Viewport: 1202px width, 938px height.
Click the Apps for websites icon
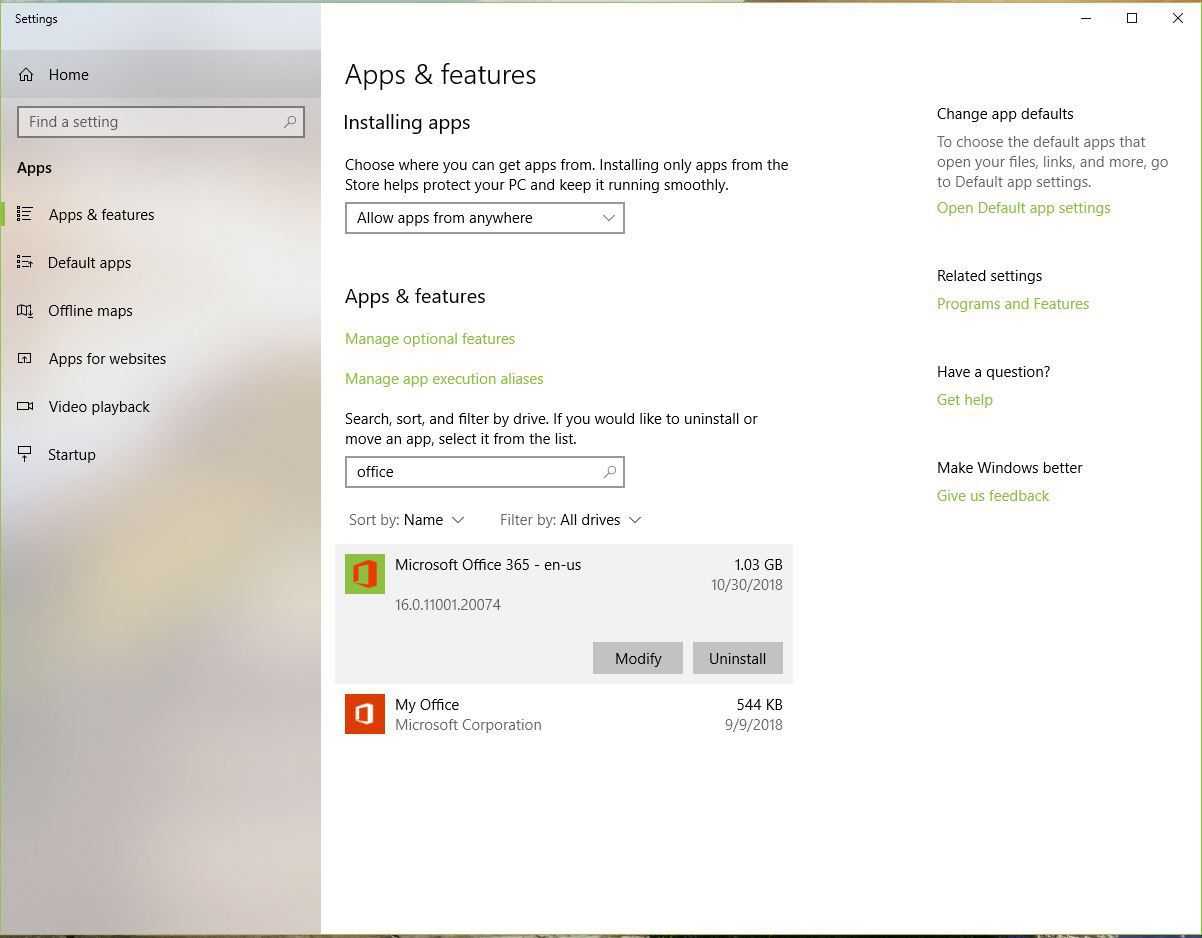pos(25,359)
